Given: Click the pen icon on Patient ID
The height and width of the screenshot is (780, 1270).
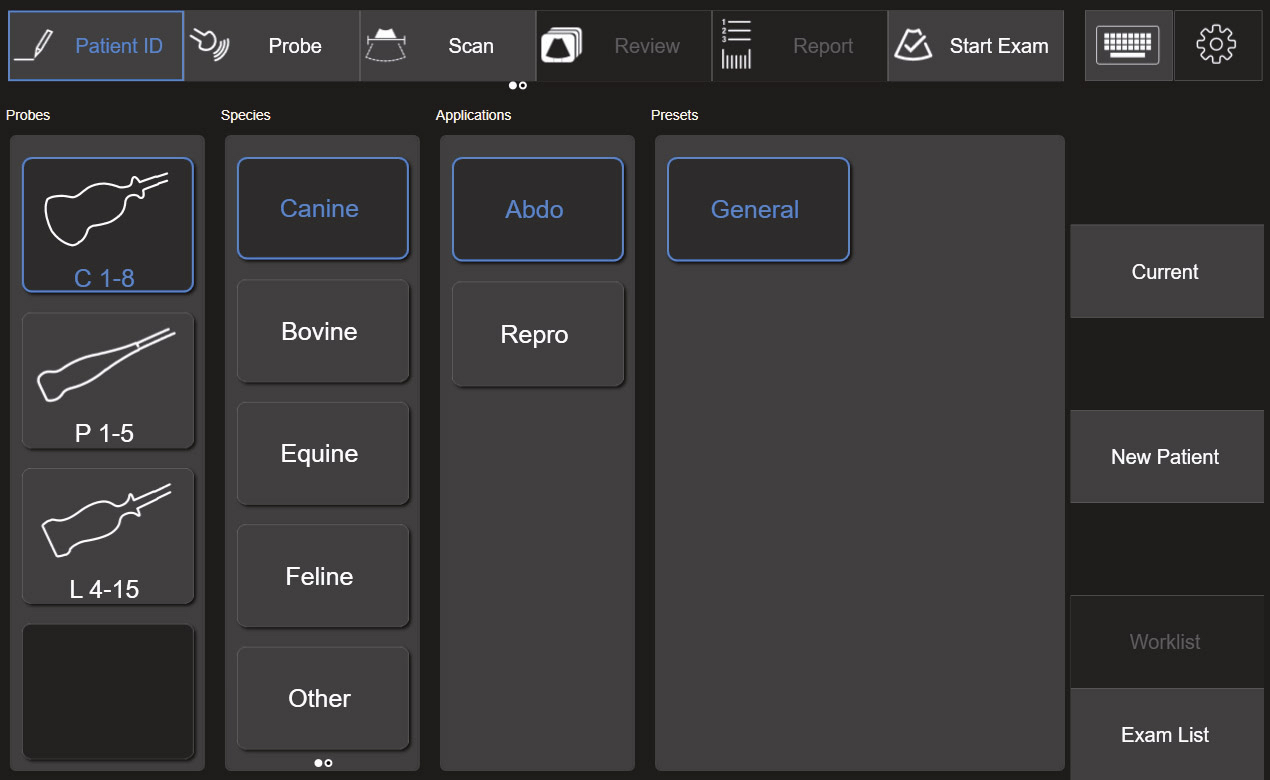Looking at the screenshot, I should pos(35,46).
